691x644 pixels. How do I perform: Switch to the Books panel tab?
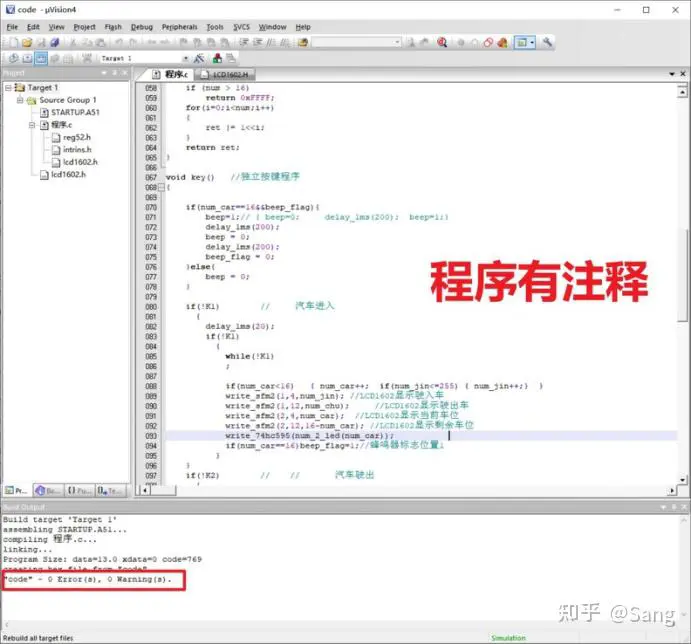pos(48,491)
